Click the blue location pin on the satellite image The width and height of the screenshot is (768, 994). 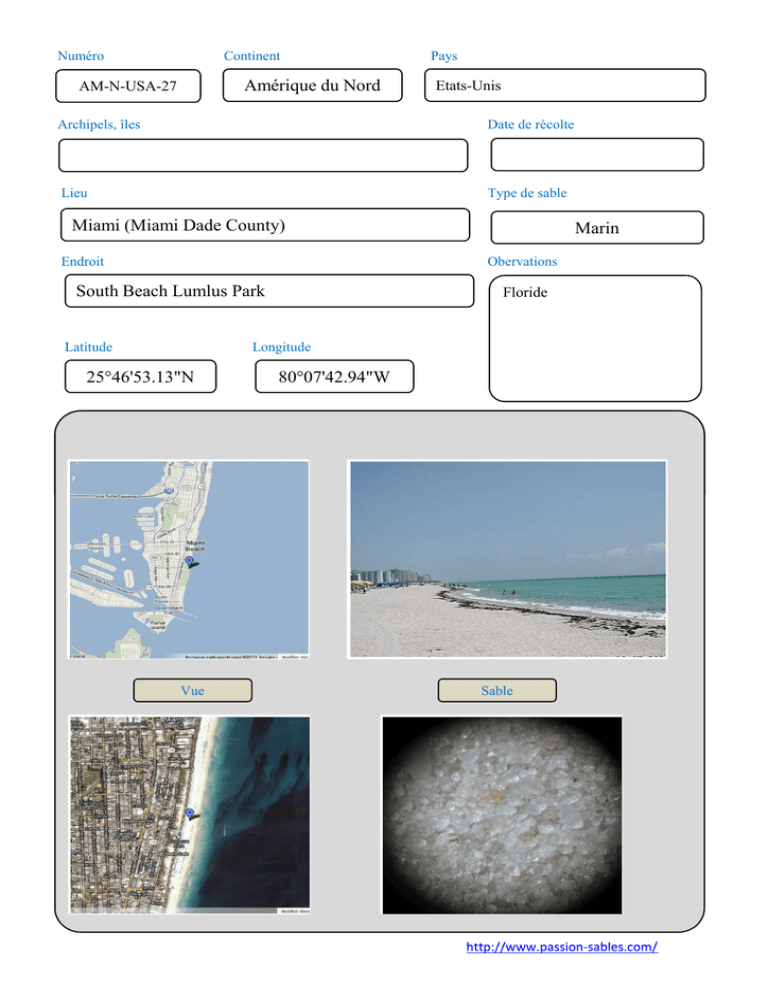coord(190,812)
